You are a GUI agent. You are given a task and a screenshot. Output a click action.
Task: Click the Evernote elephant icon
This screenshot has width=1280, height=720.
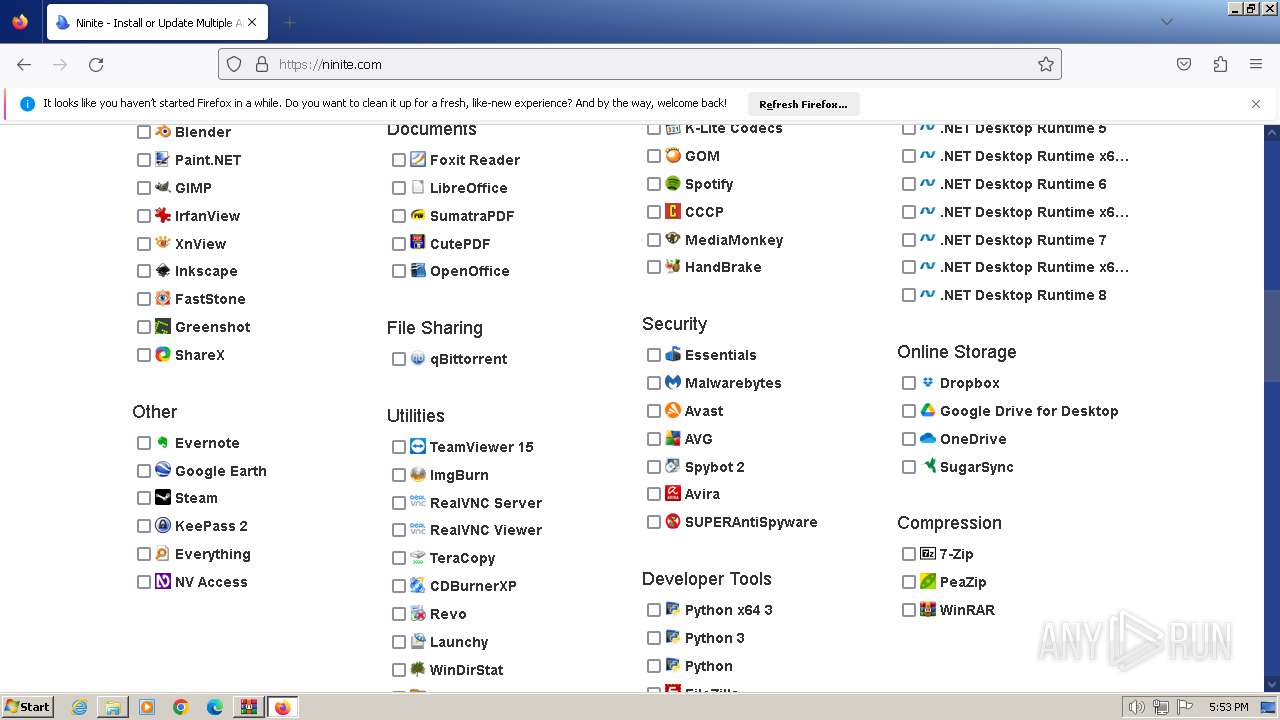pyautogui.click(x=163, y=442)
